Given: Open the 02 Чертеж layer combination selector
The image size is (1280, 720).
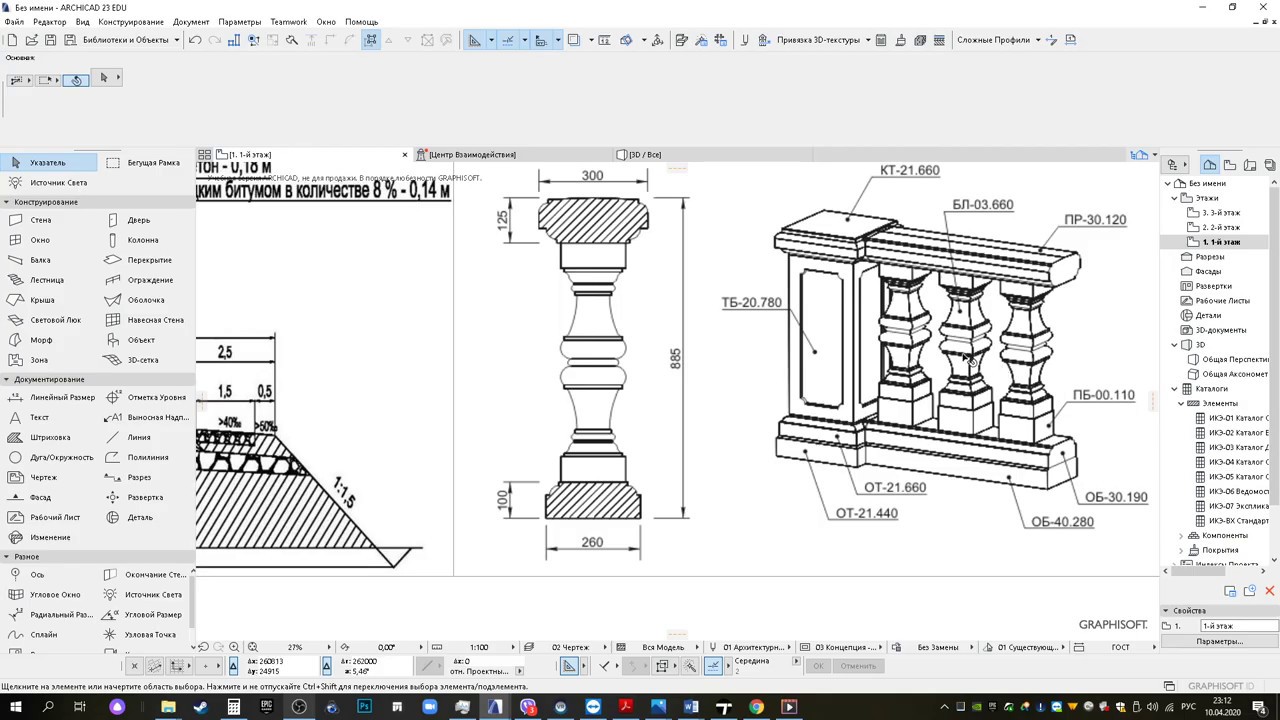Looking at the screenshot, I should click(571, 647).
